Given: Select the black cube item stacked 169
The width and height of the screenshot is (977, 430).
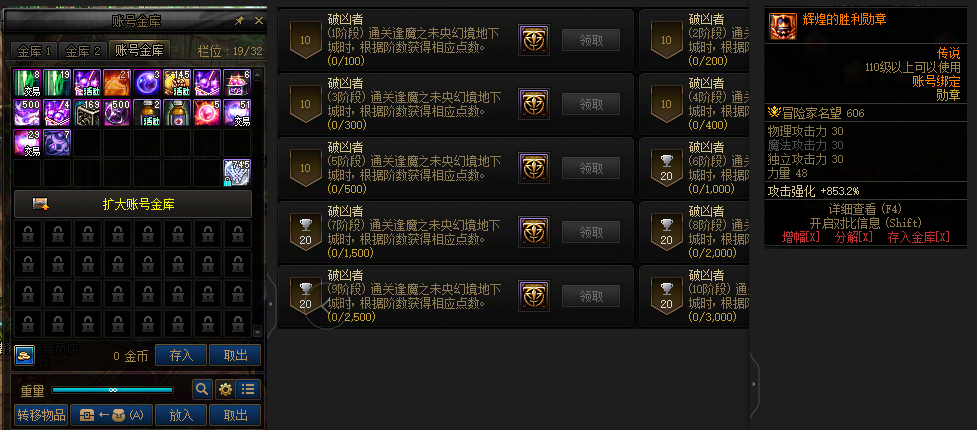Looking at the screenshot, I should [87, 113].
